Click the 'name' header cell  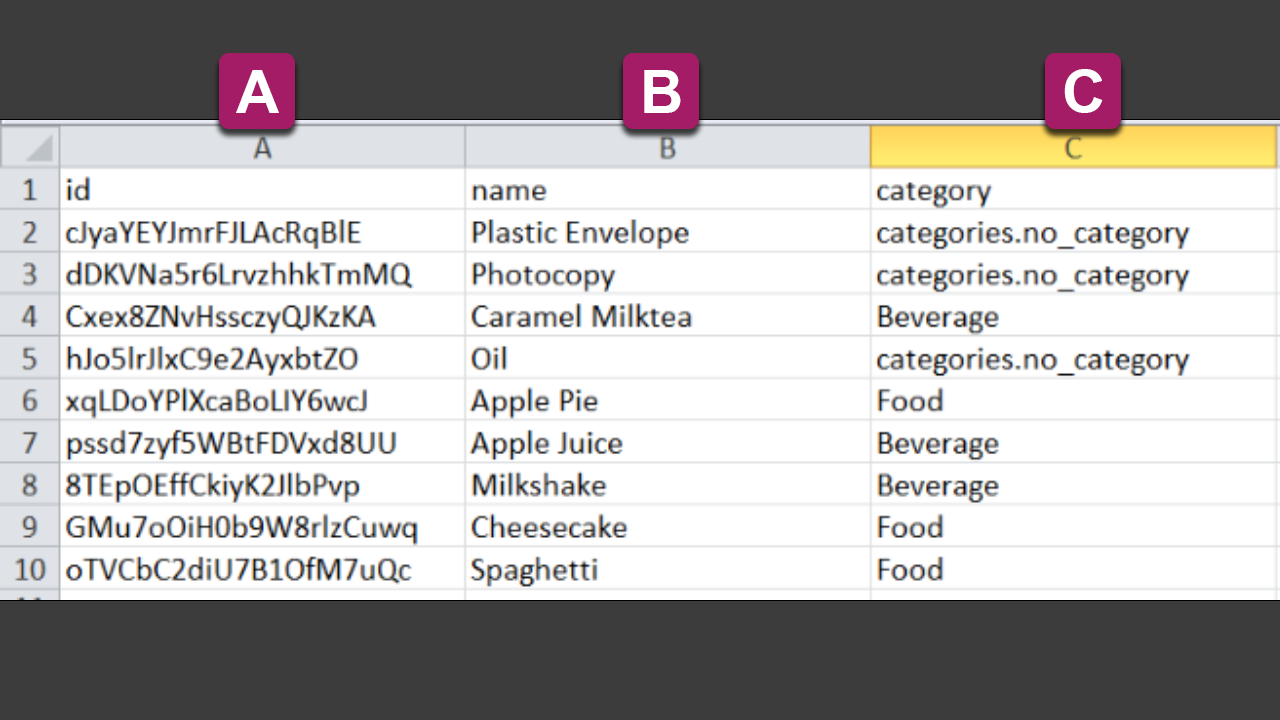668,189
